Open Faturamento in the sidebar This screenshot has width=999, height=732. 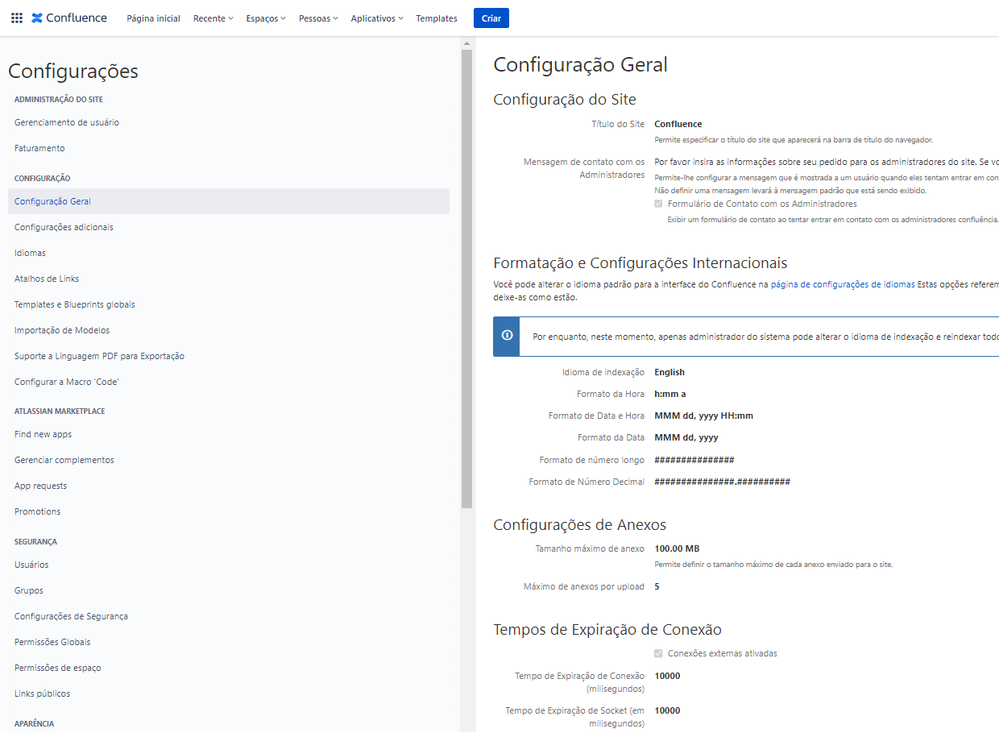pos(40,148)
